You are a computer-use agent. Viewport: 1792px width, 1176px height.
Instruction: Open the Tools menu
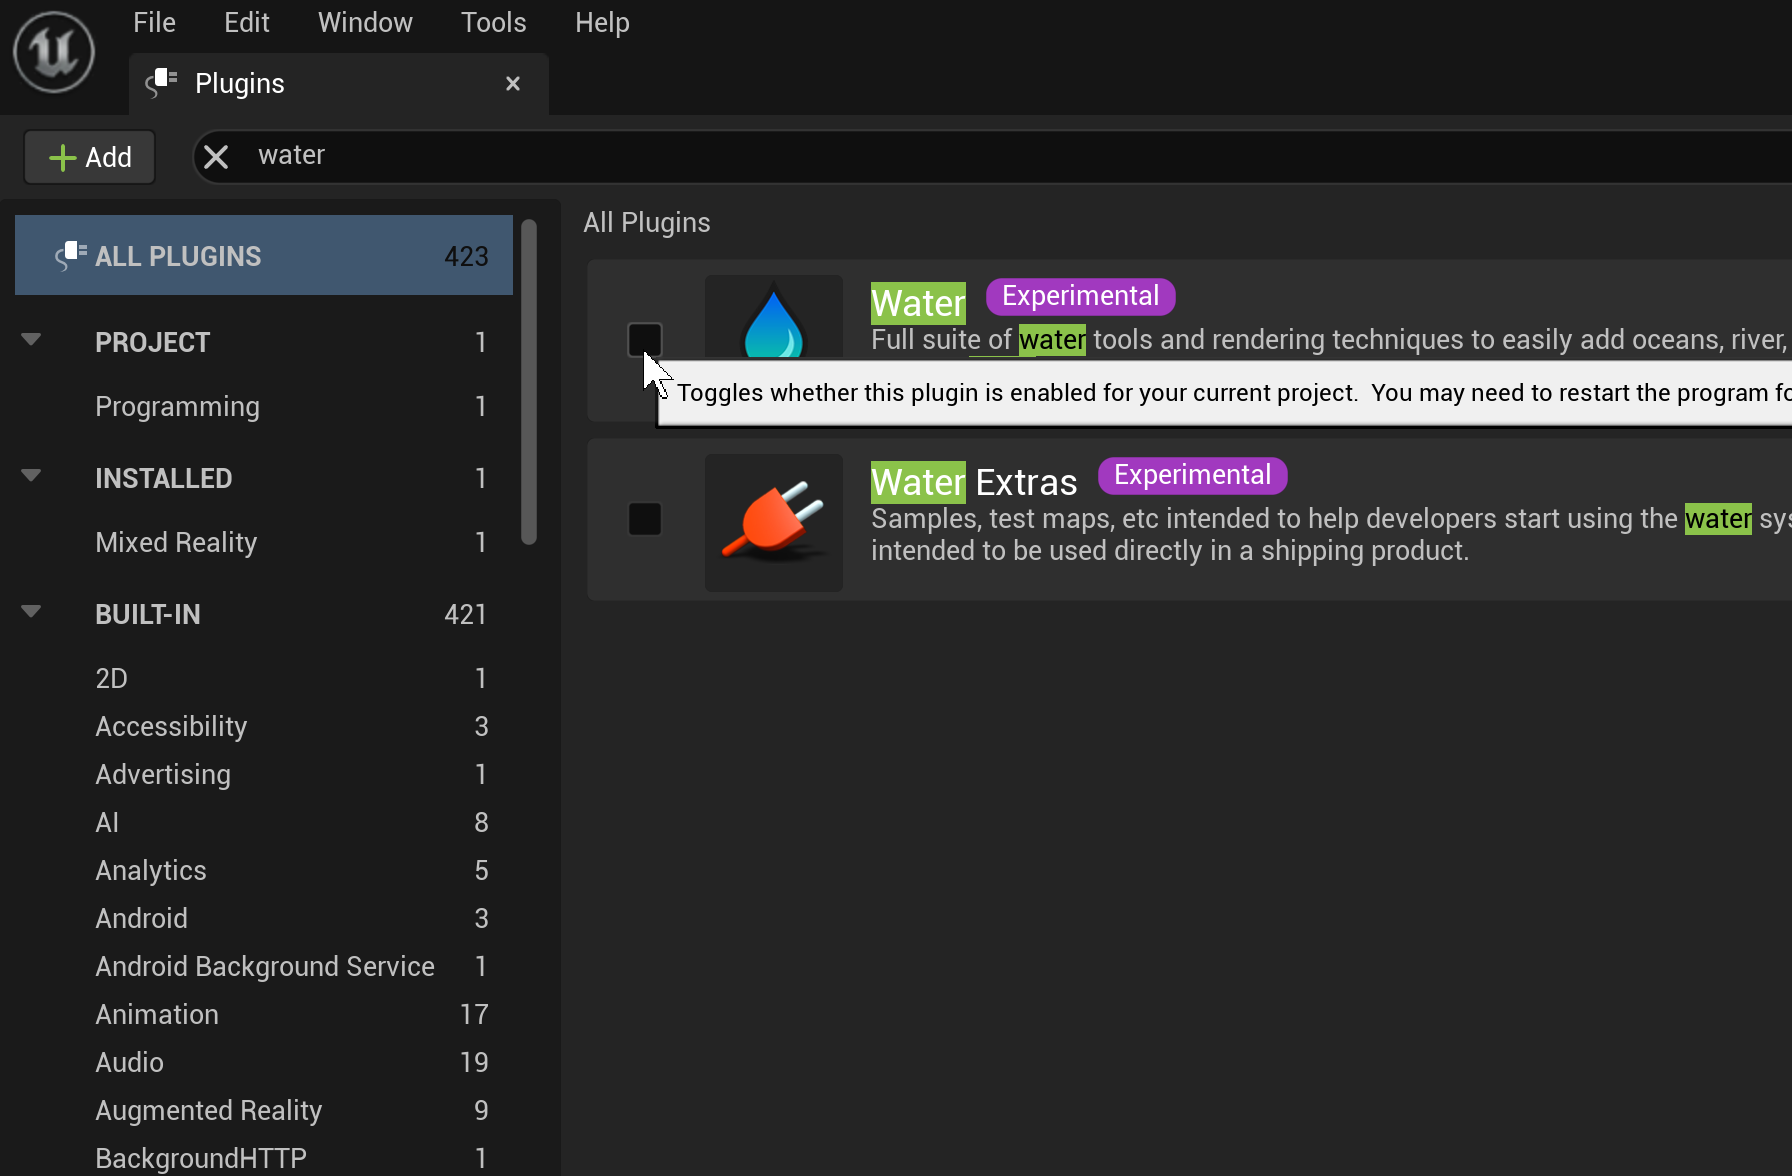(x=493, y=22)
